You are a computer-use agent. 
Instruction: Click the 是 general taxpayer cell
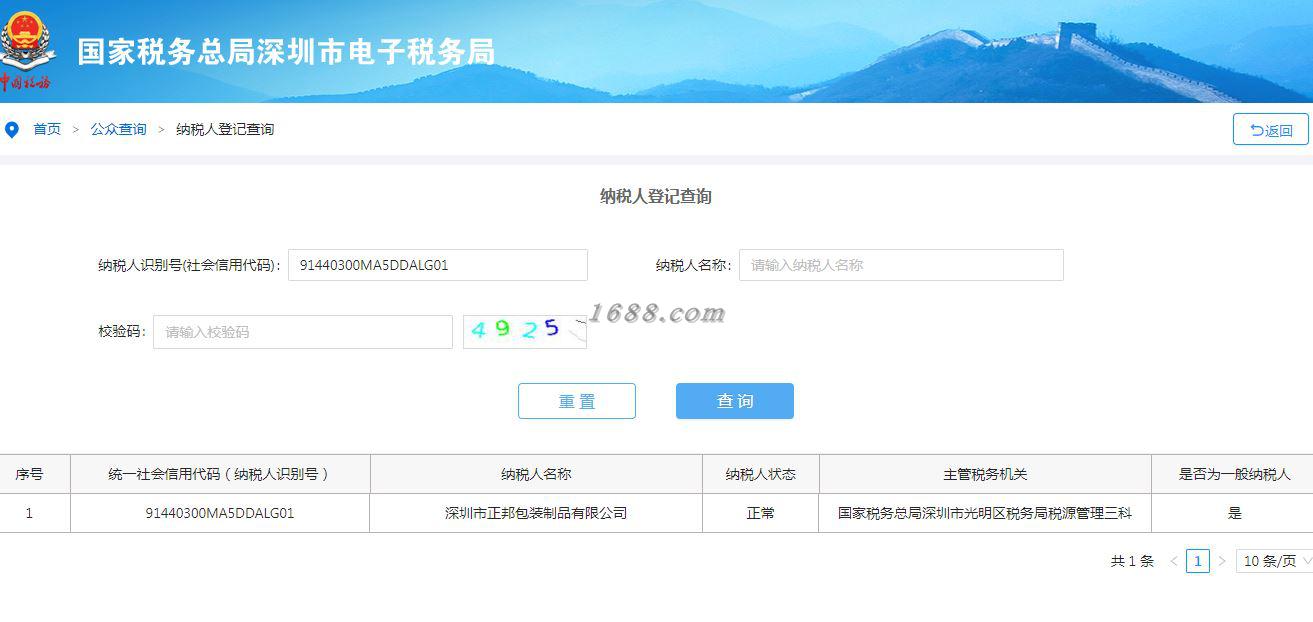pyautogui.click(x=1234, y=513)
